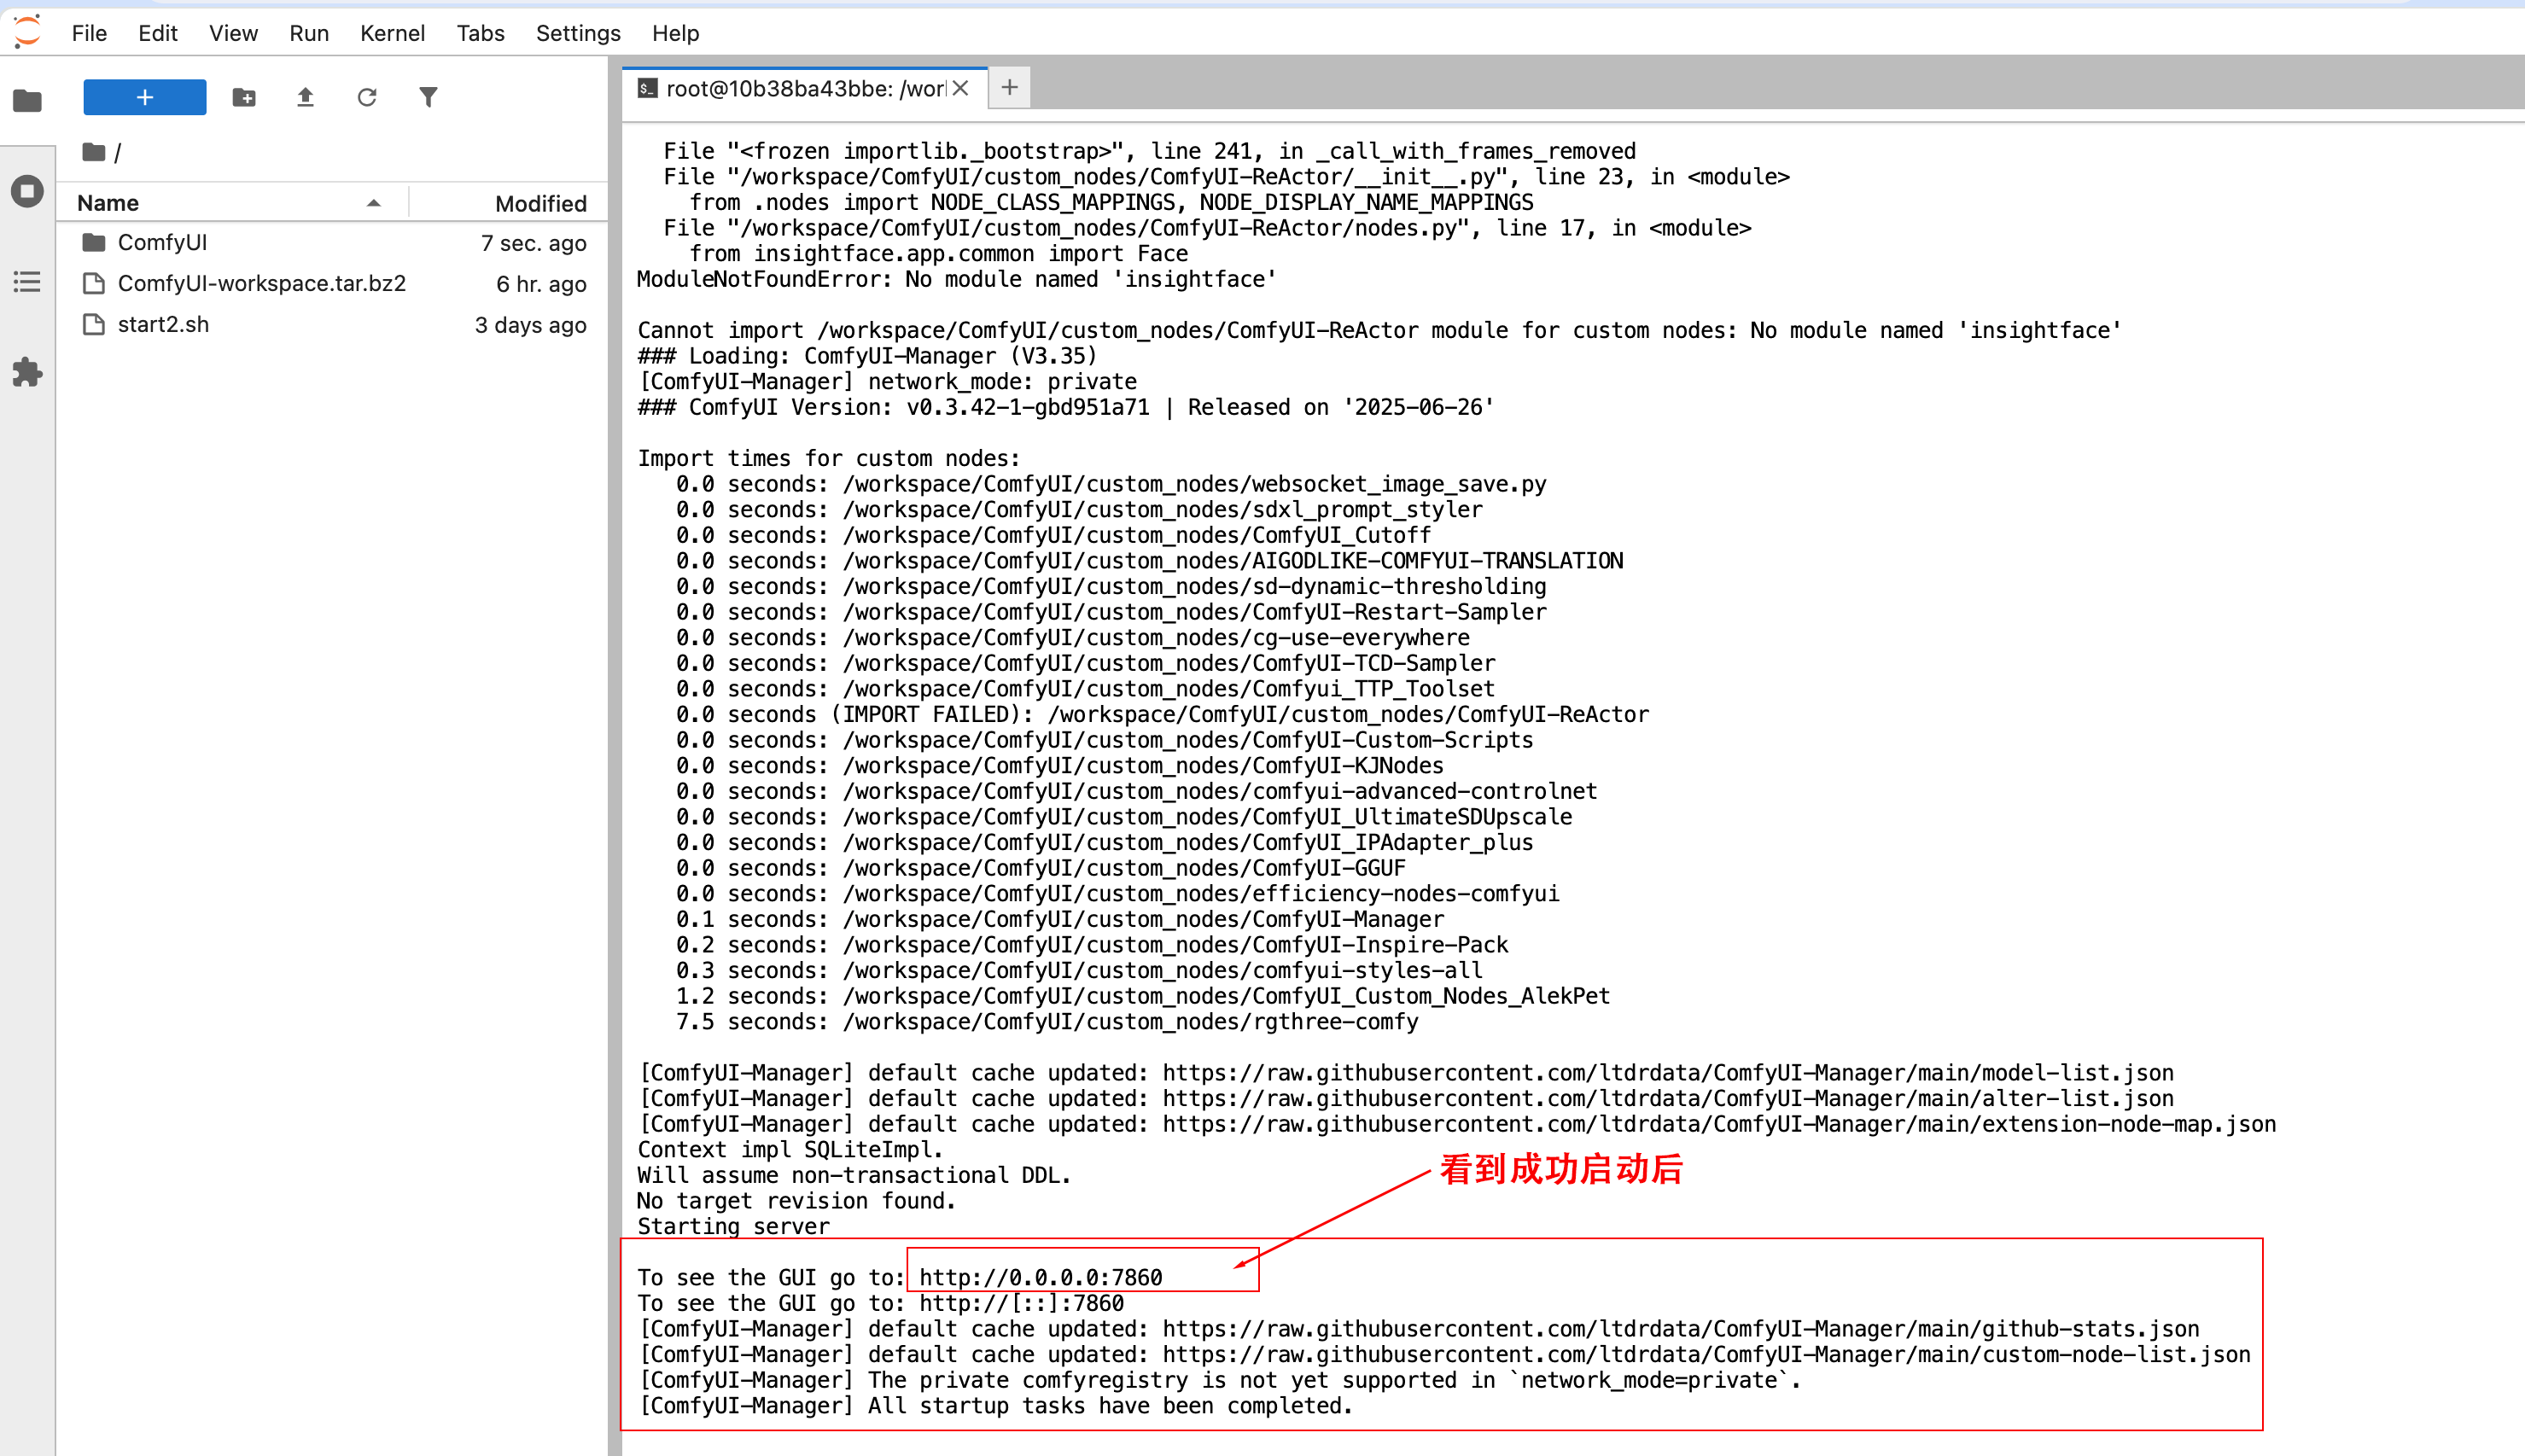
Task: Toggle the file filter funnel icon
Action: tap(428, 97)
